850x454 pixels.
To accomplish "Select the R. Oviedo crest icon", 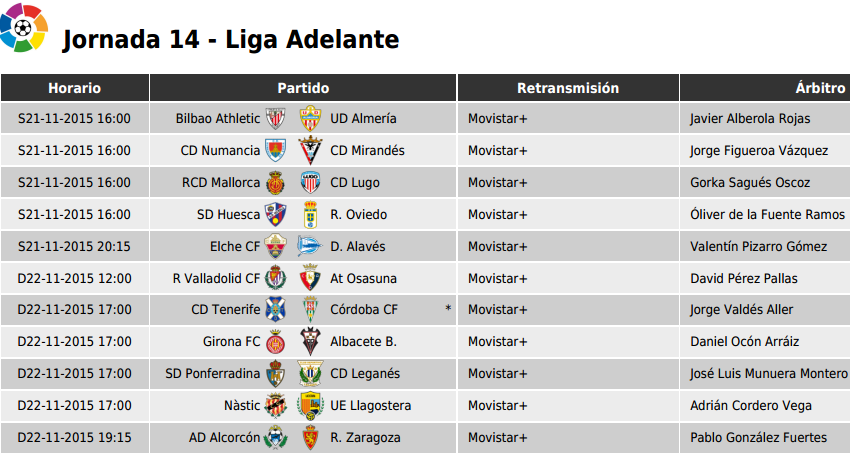I will [310, 214].
